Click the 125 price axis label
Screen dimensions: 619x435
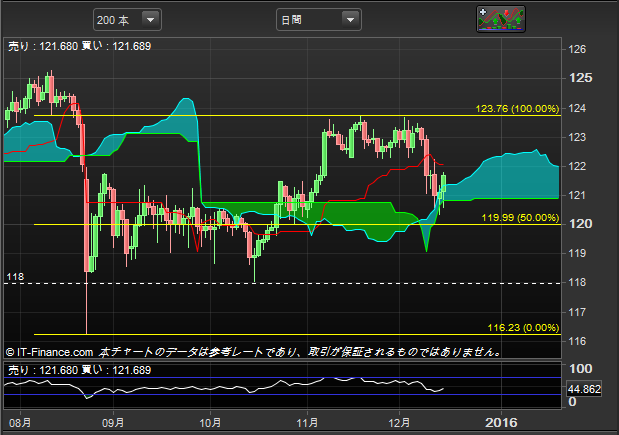point(580,78)
